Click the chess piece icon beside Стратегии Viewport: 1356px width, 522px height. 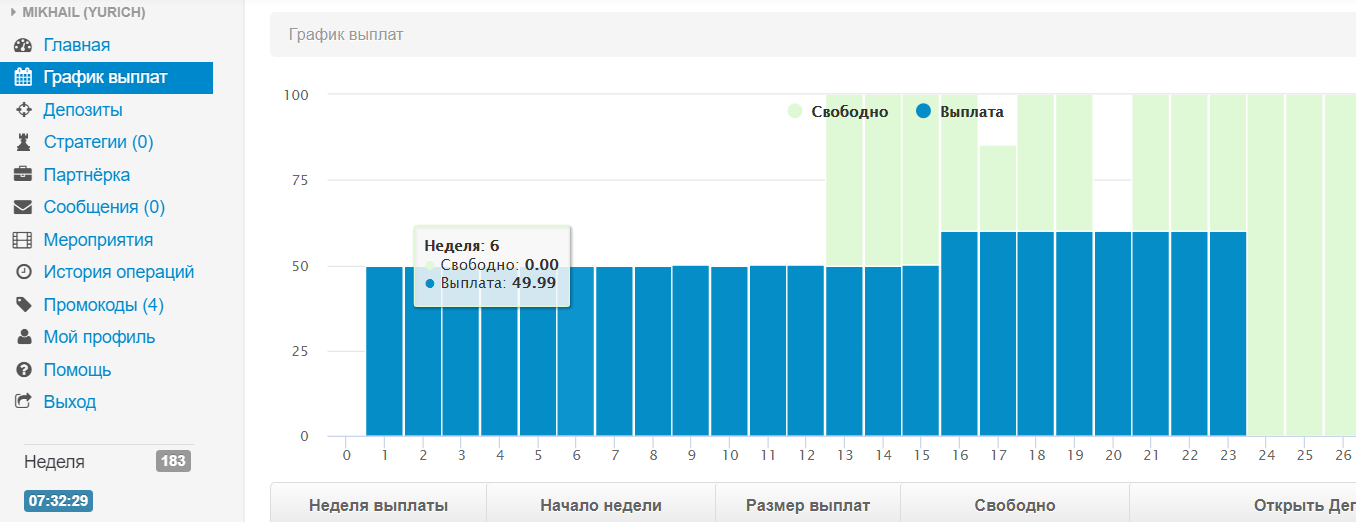(23, 142)
